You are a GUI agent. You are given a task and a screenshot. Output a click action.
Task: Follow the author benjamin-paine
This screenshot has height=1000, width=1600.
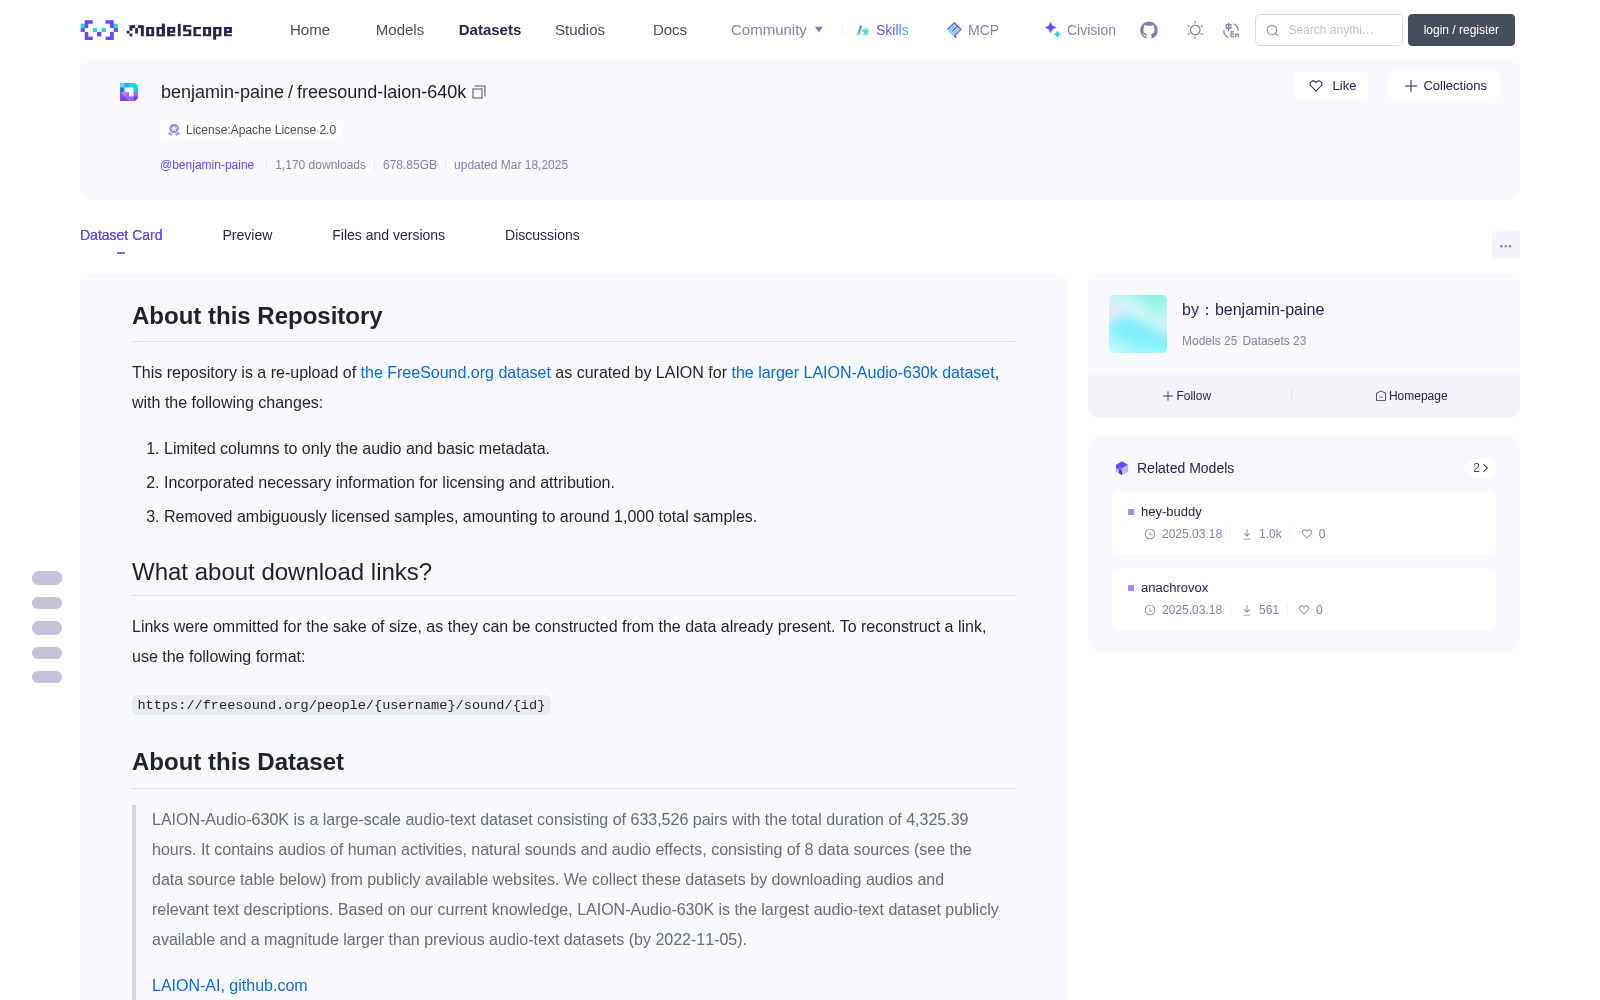[1187, 396]
